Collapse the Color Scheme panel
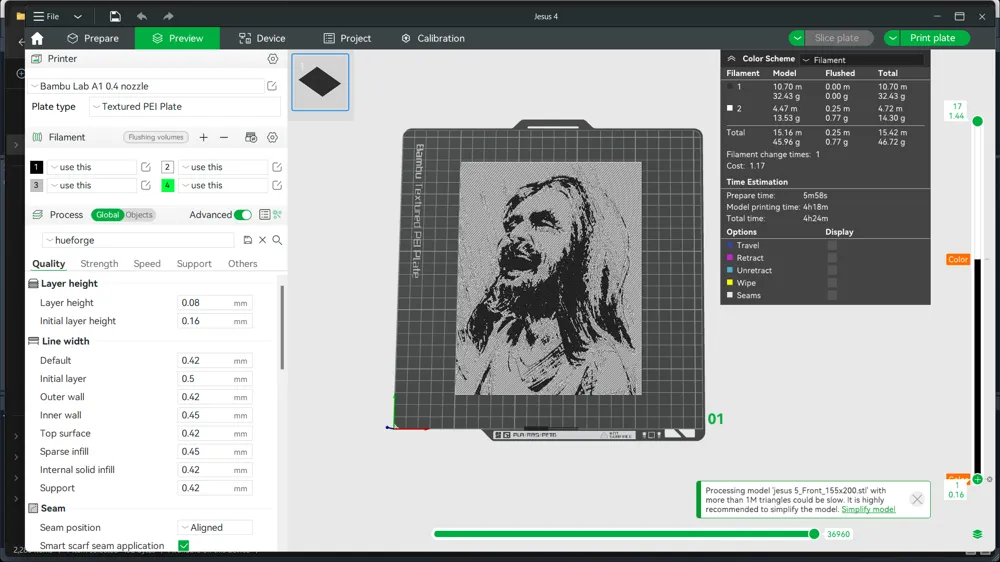This screenshot has width=1000, height=562. point(732,59)
